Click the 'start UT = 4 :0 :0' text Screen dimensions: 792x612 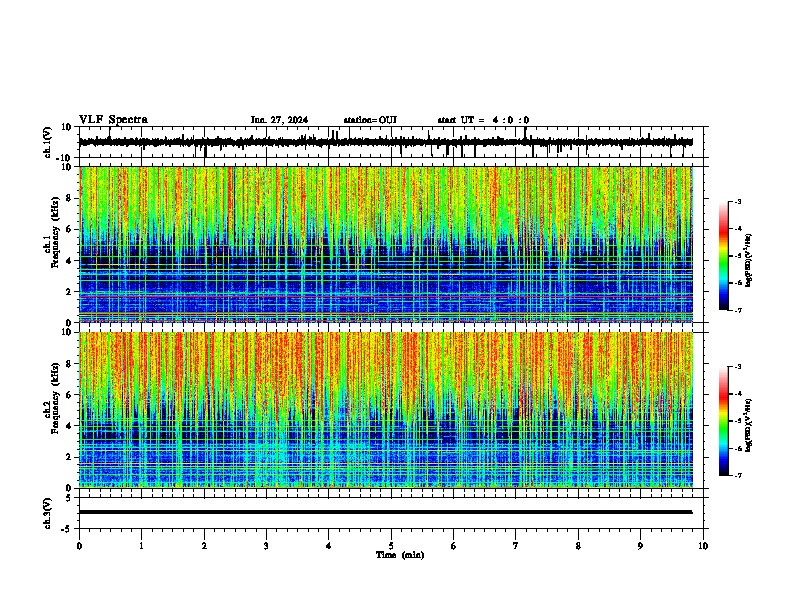click(x=483, y=120)
